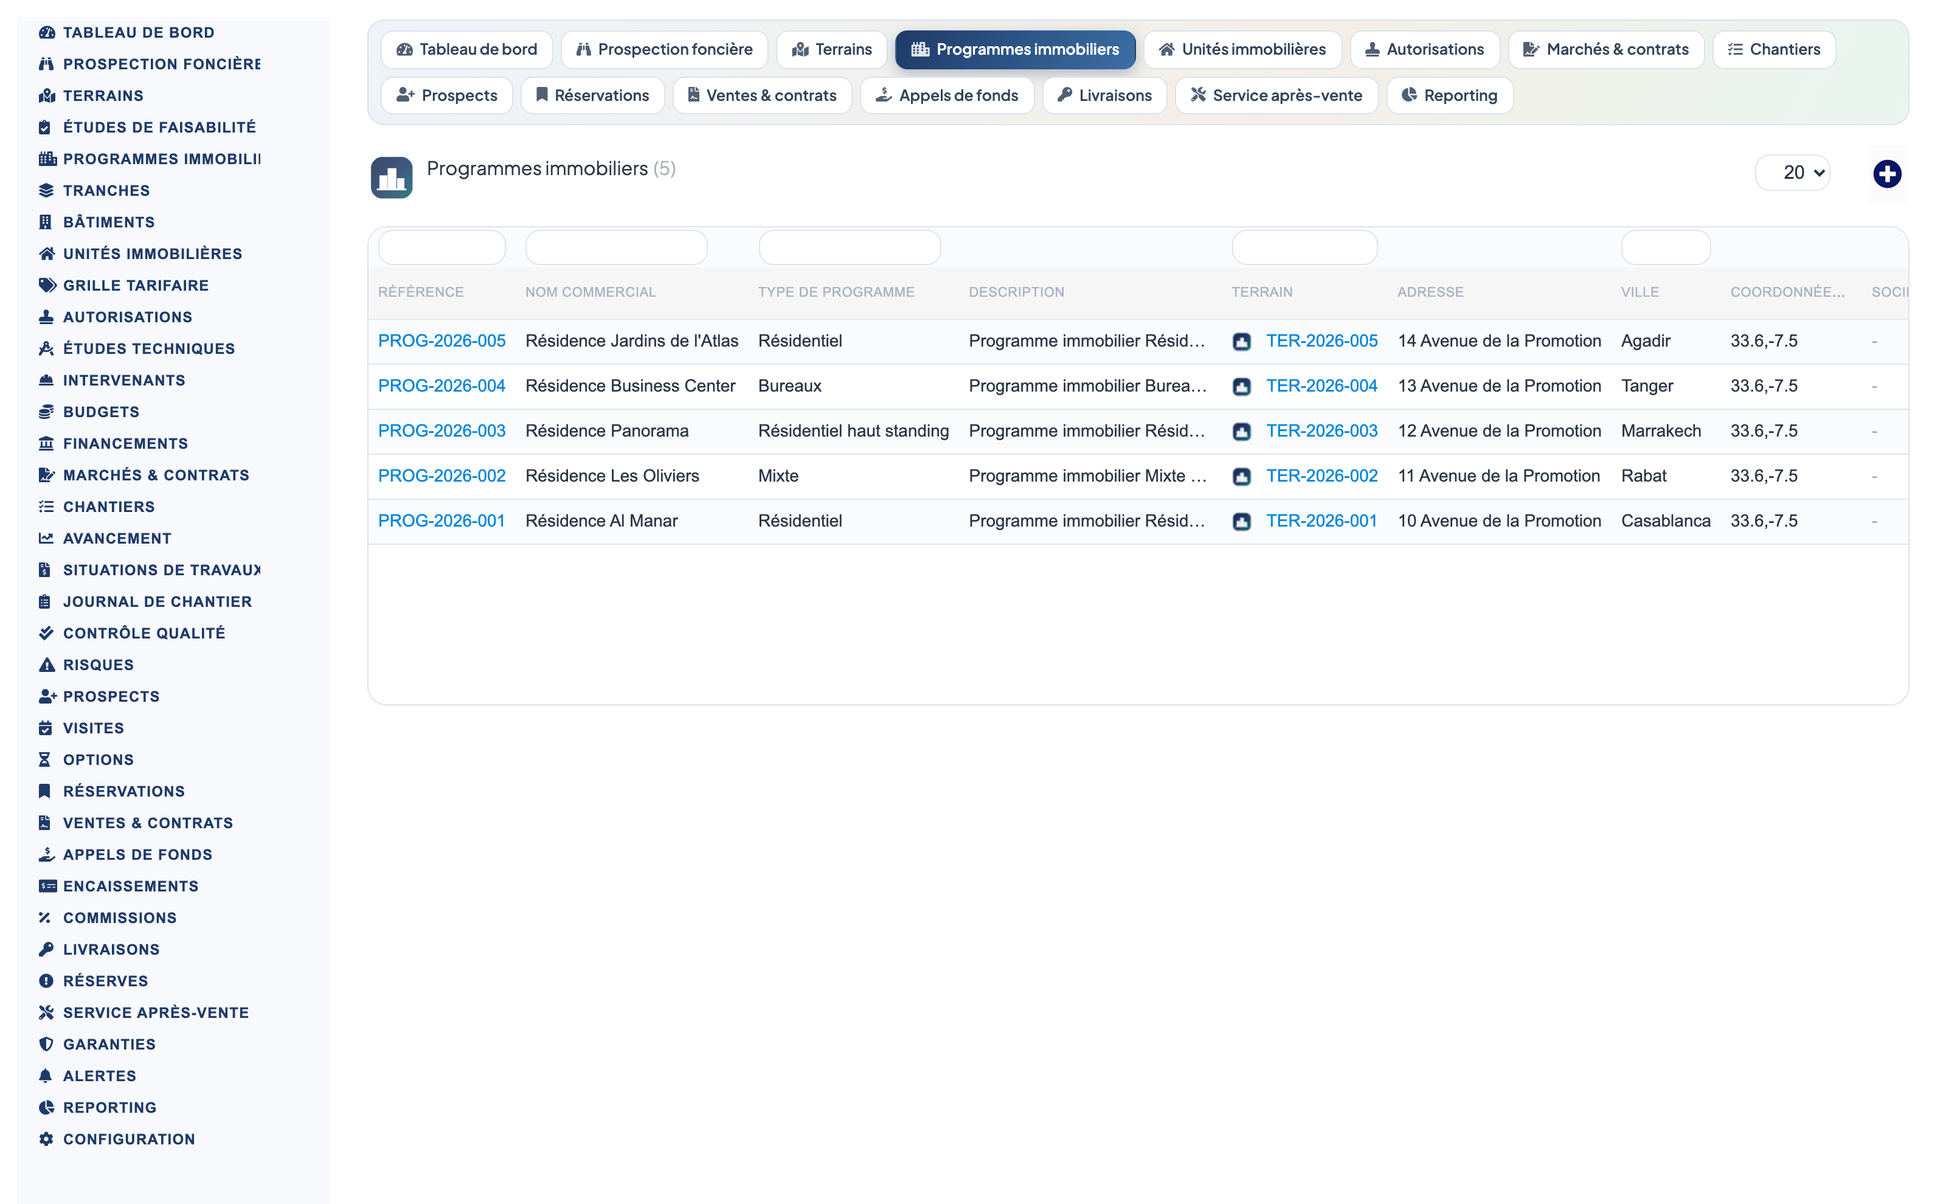1946x1204 pixels.
Task: Click the terrain icon beside TER-2026-003
Action: [1241, 432]
